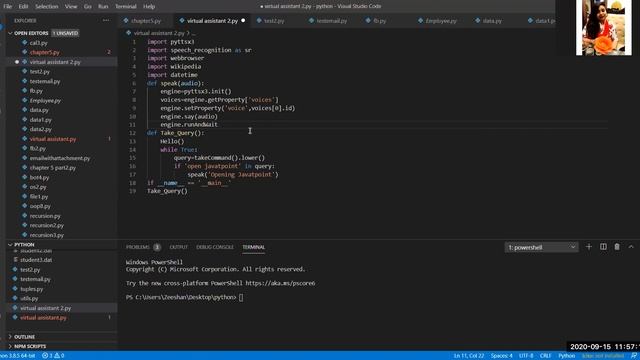This screenshot has height=360, width=640.
Task: Open the Go menu
Action: (88, 7)
